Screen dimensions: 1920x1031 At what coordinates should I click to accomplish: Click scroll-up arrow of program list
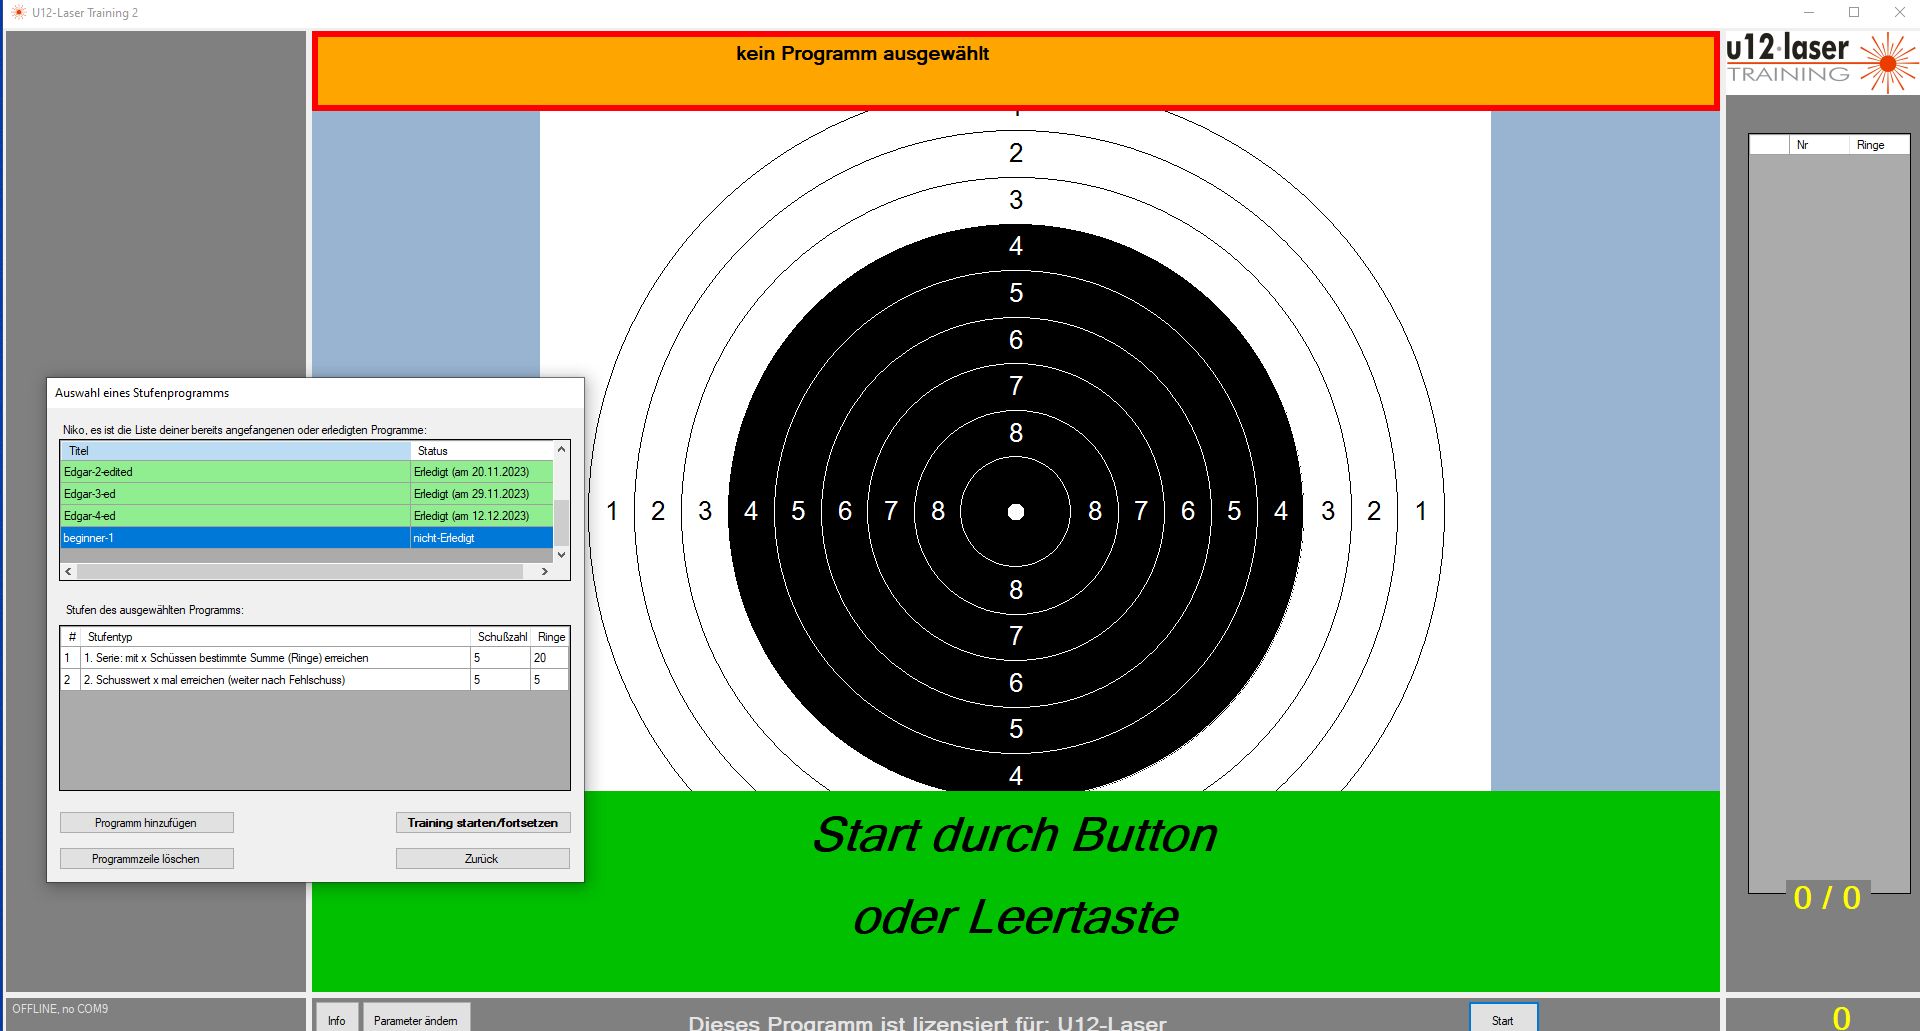point(561,450)
